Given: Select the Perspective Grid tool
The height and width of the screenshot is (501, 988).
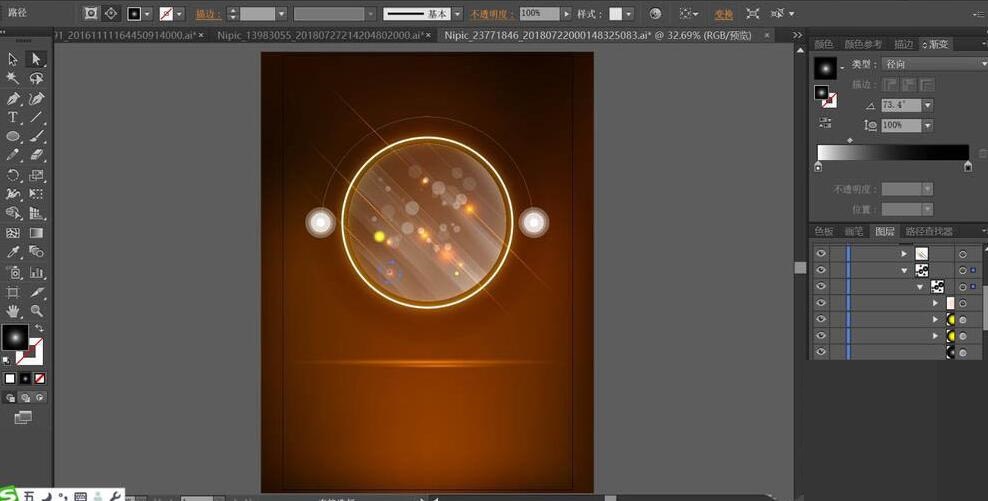Looking at the screenshot, I should coord(36,214).
